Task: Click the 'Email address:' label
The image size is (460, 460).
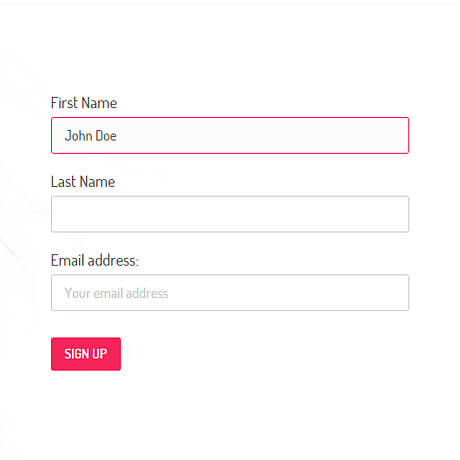Action: [95, 260]
